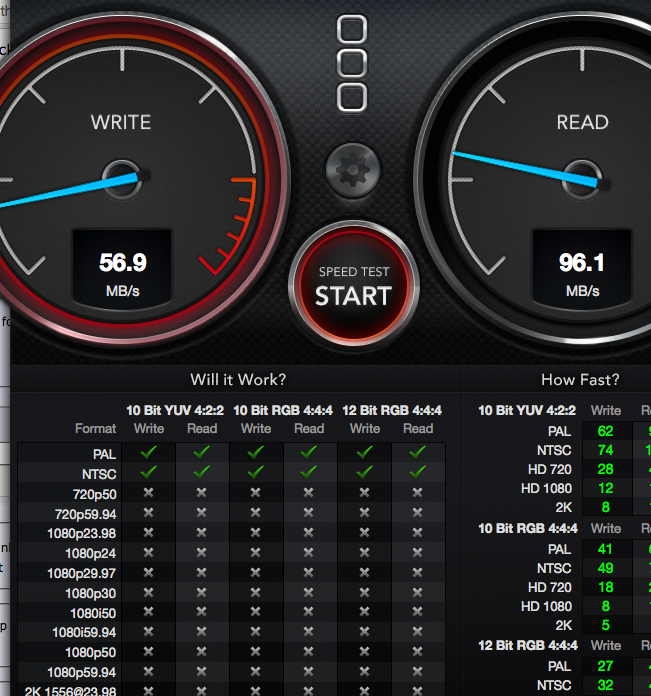Select the 1080p24 format row label
651x696 pixels.
point(91,553)
